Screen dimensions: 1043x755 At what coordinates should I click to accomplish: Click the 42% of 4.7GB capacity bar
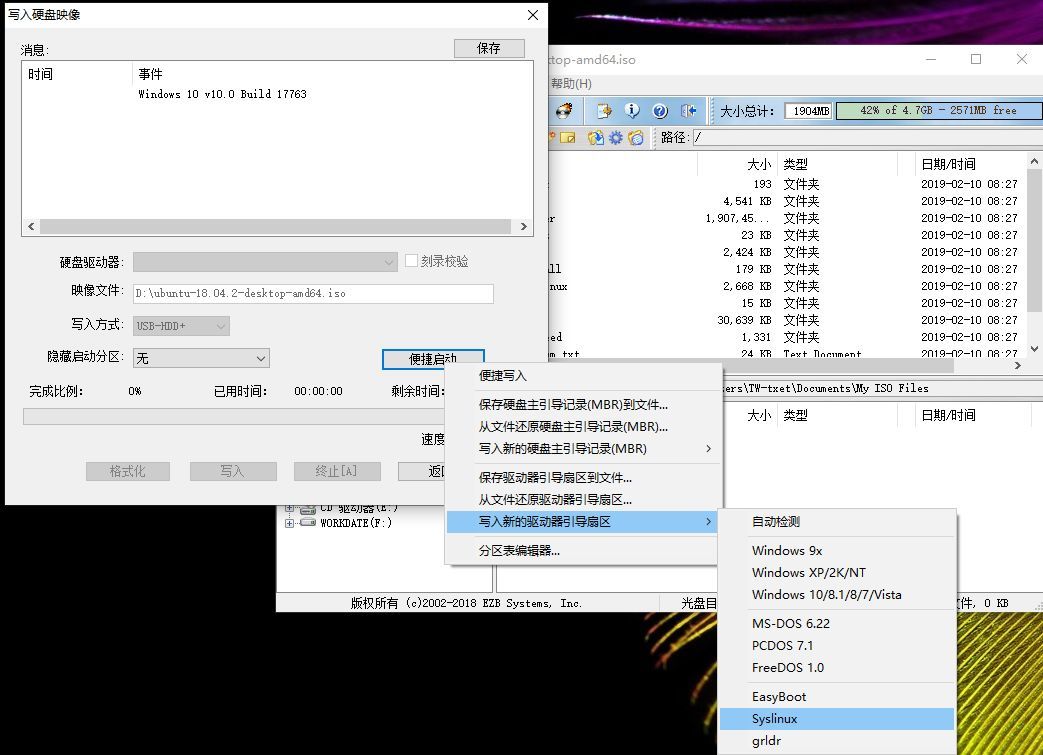tap(939, 110)
